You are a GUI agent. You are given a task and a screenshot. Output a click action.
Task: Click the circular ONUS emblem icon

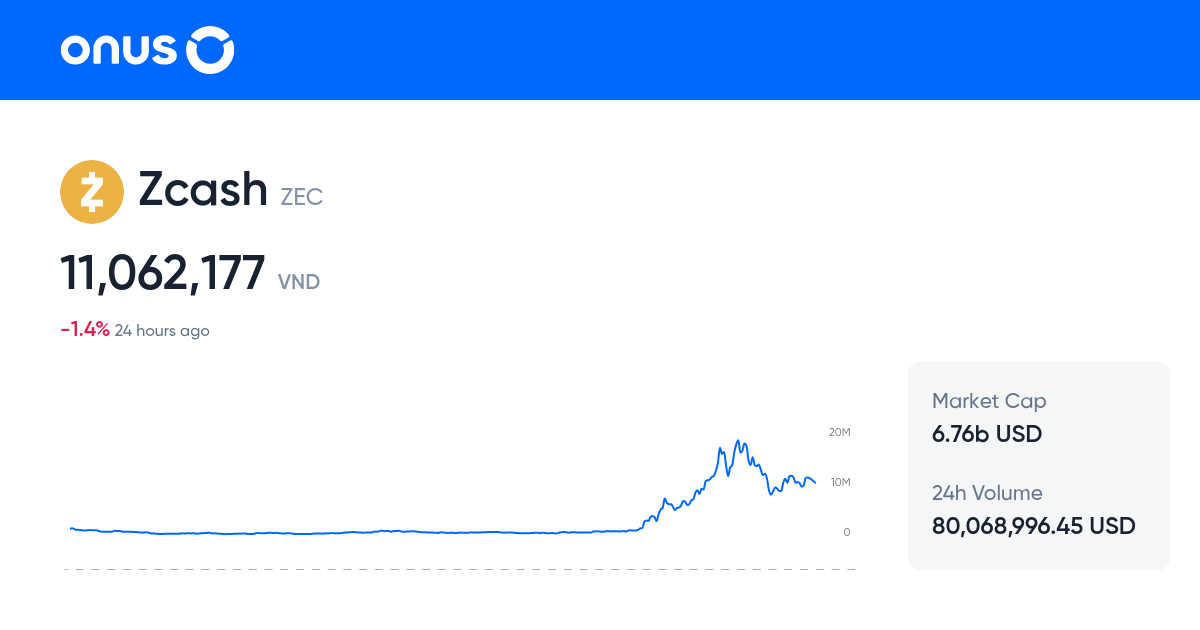(x=212, y=49)
